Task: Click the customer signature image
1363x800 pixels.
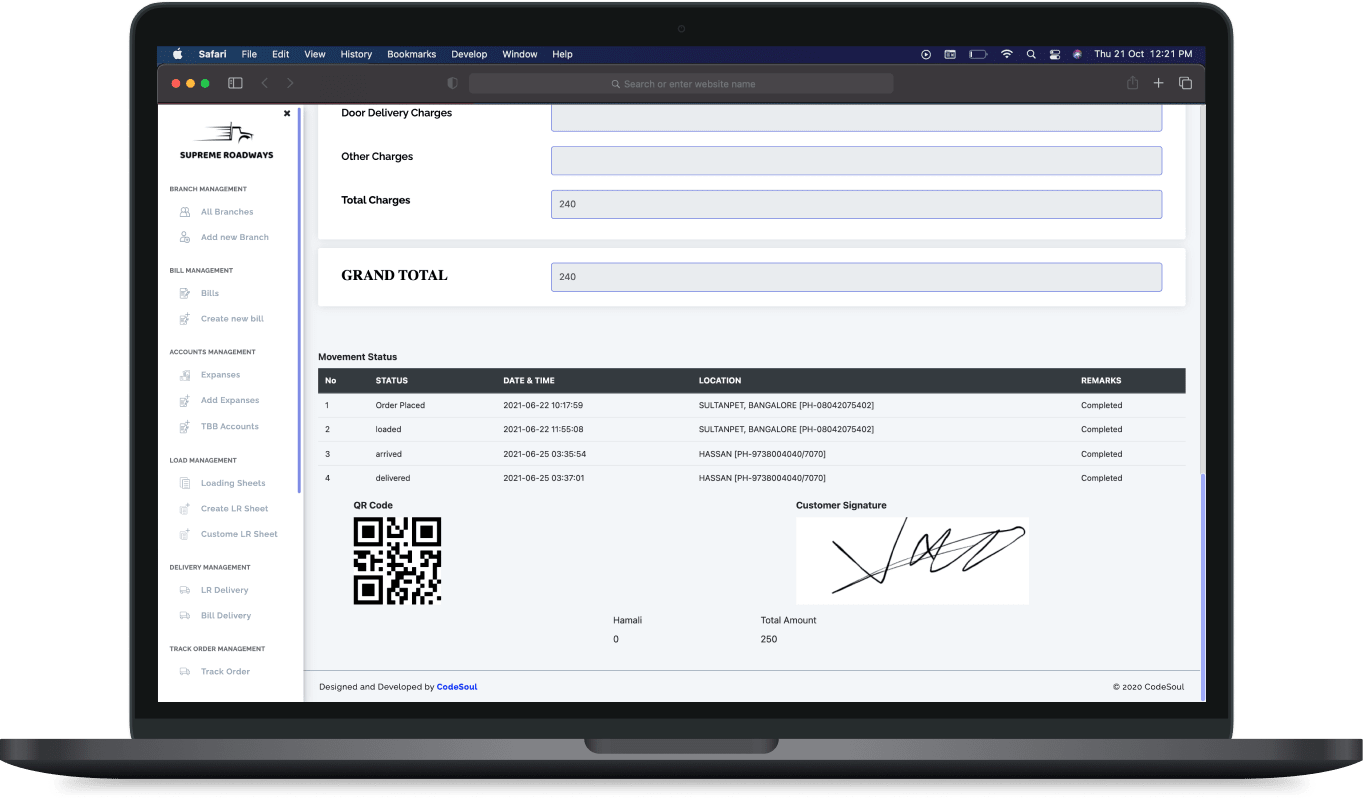Action: (912, 561)
